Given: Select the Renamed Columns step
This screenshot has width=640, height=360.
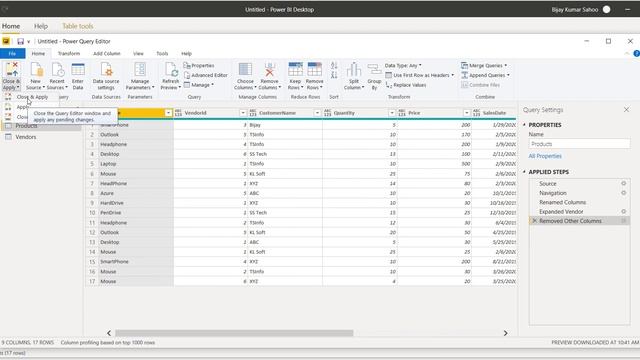Looking at the screenshot, I should pos(562,202).
